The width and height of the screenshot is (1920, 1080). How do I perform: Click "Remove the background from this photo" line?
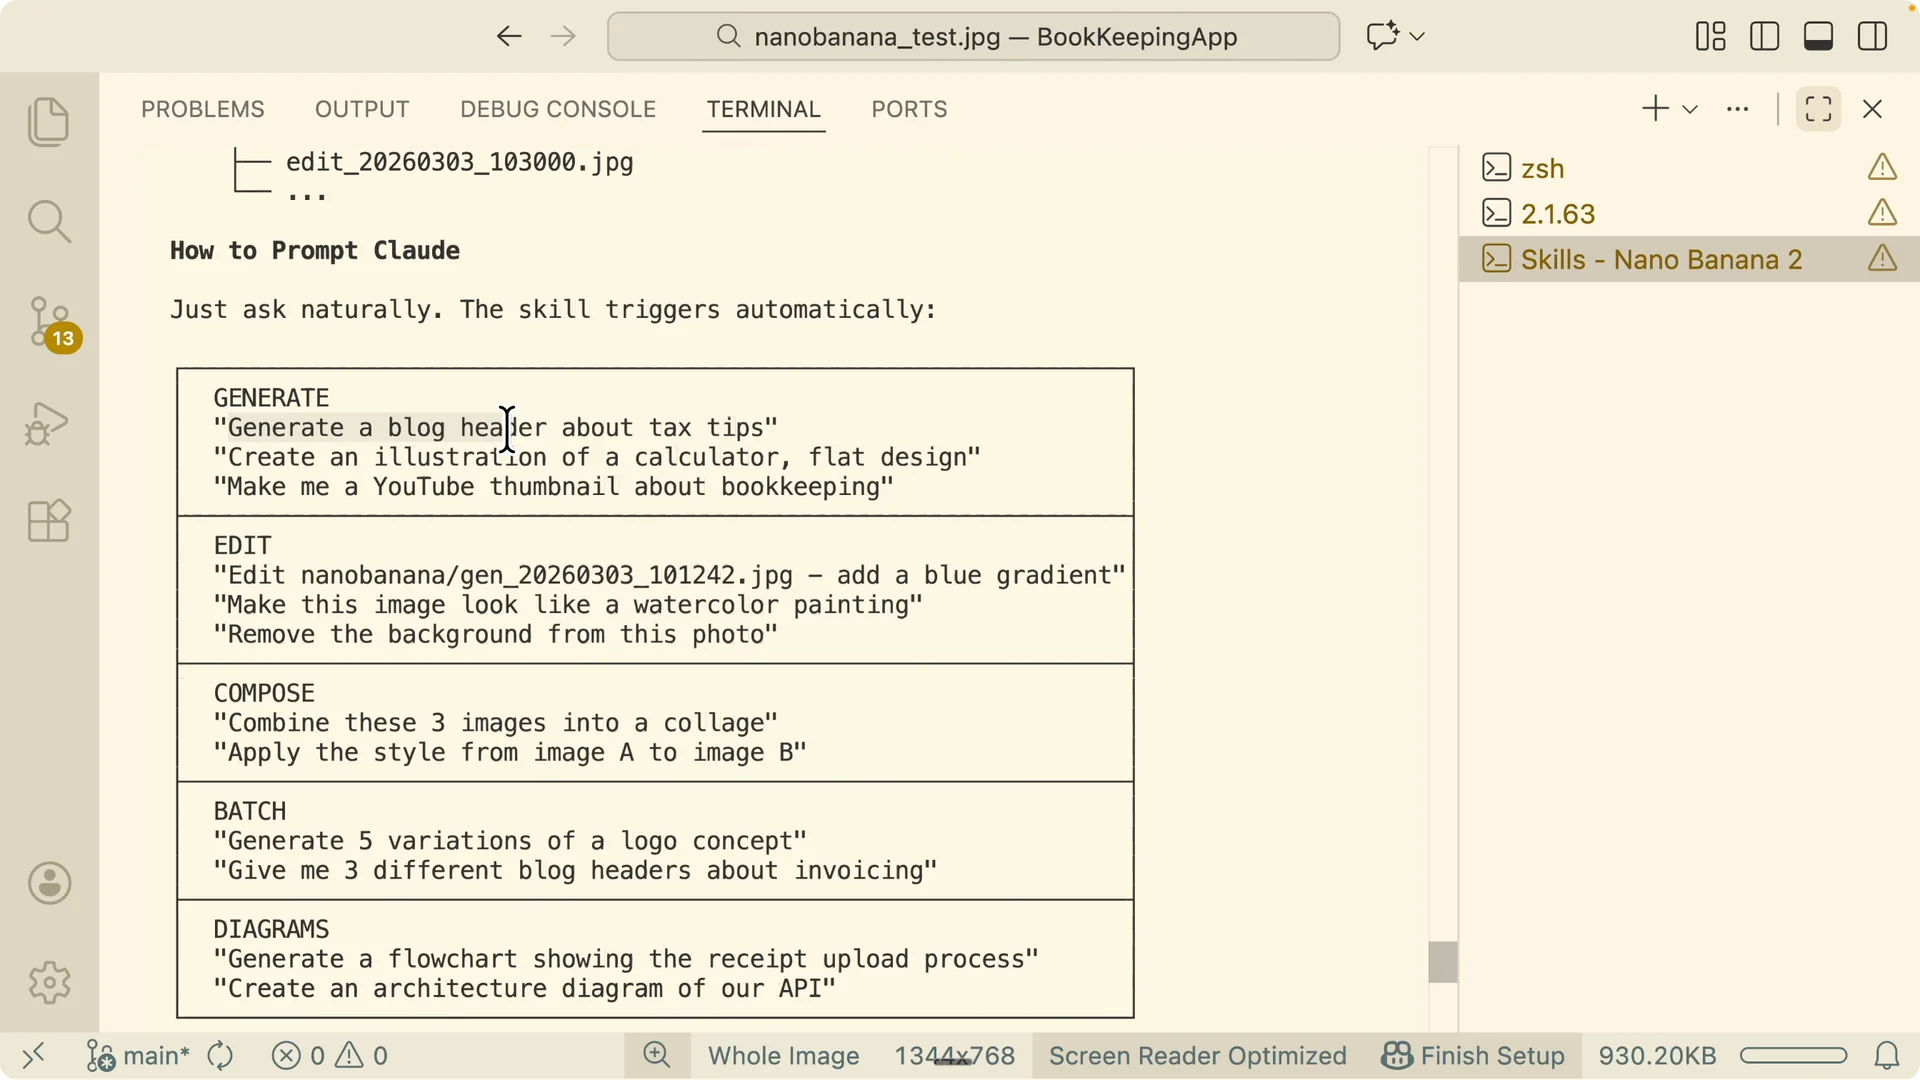tap(495, 635)
